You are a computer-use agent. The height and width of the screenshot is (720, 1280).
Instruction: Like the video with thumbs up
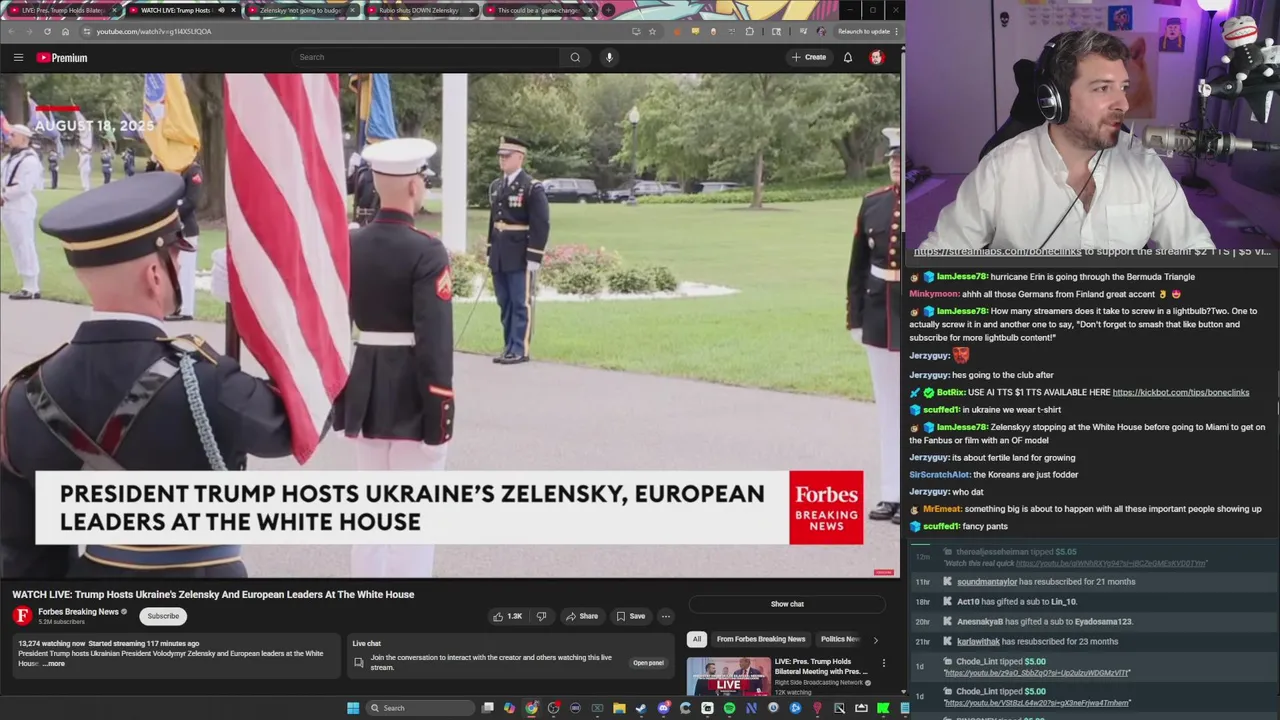point(507,616)
